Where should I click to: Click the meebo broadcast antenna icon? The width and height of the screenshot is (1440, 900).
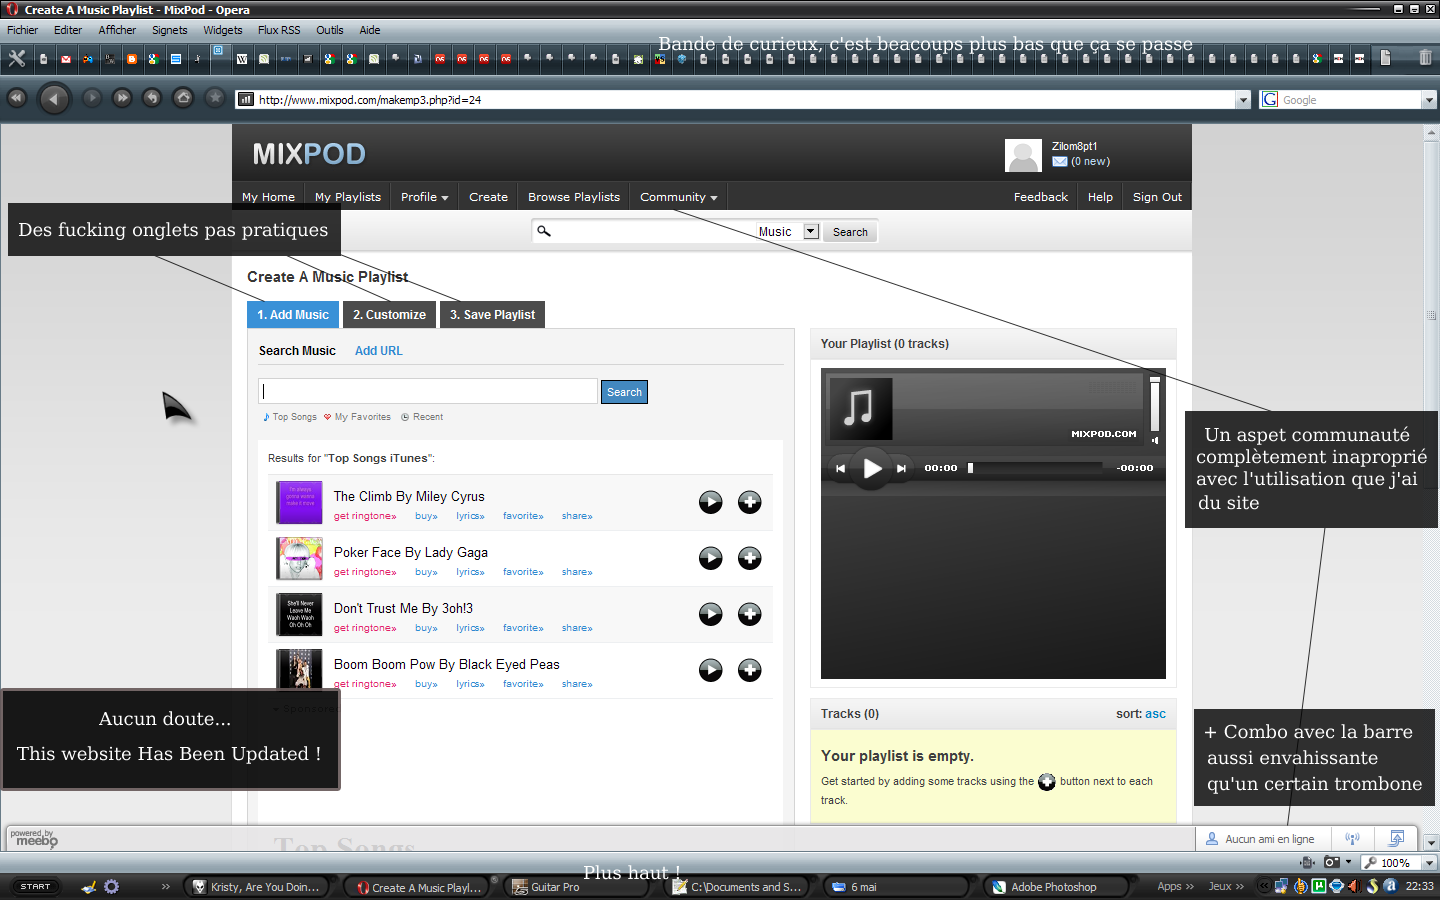[x=1352, y=838]
